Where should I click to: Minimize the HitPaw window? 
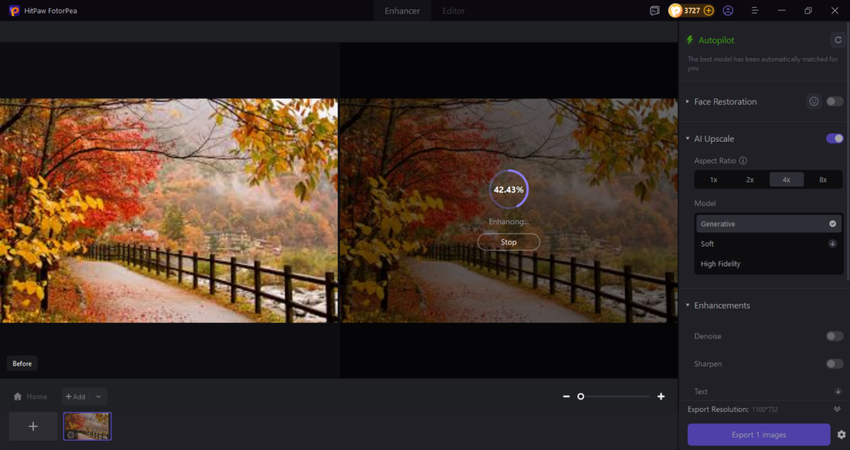click(781, 10)
